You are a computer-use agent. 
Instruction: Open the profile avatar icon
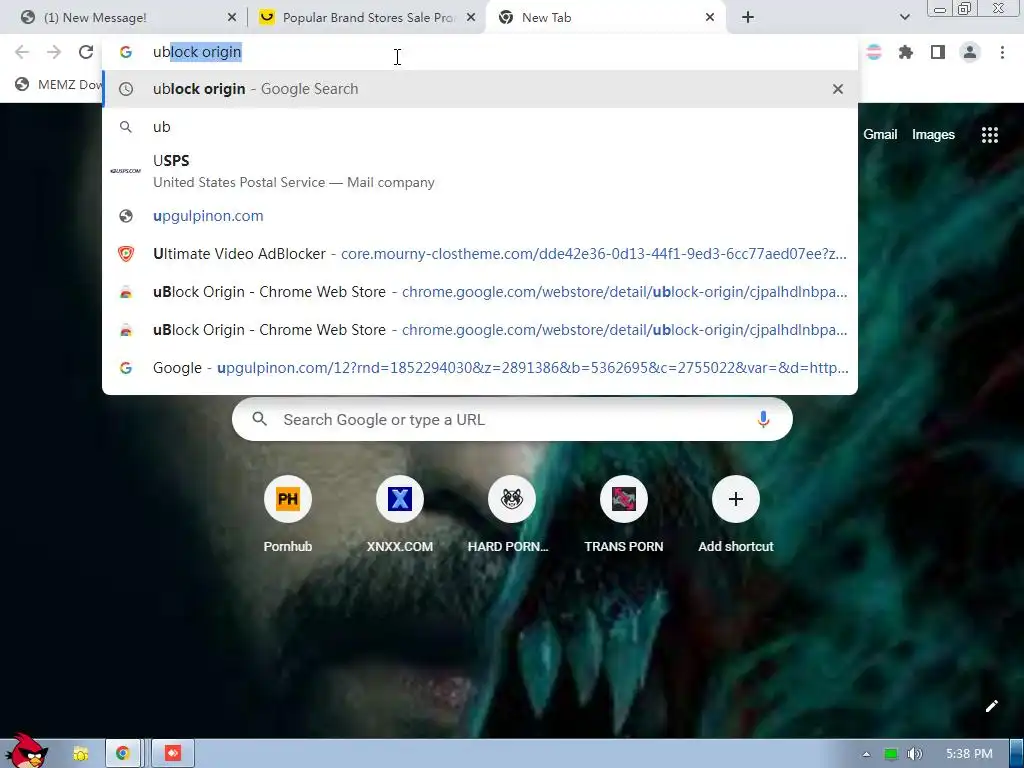click(x=970, y=52)
